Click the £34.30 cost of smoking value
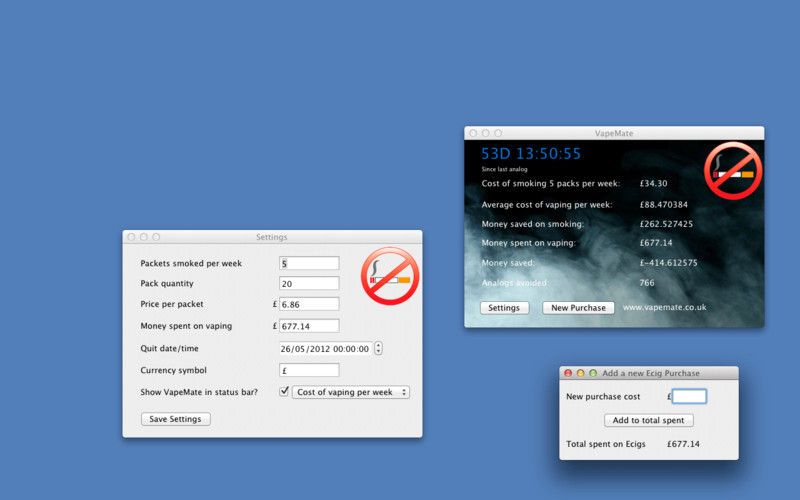800x500 pixels. [654, 183]
